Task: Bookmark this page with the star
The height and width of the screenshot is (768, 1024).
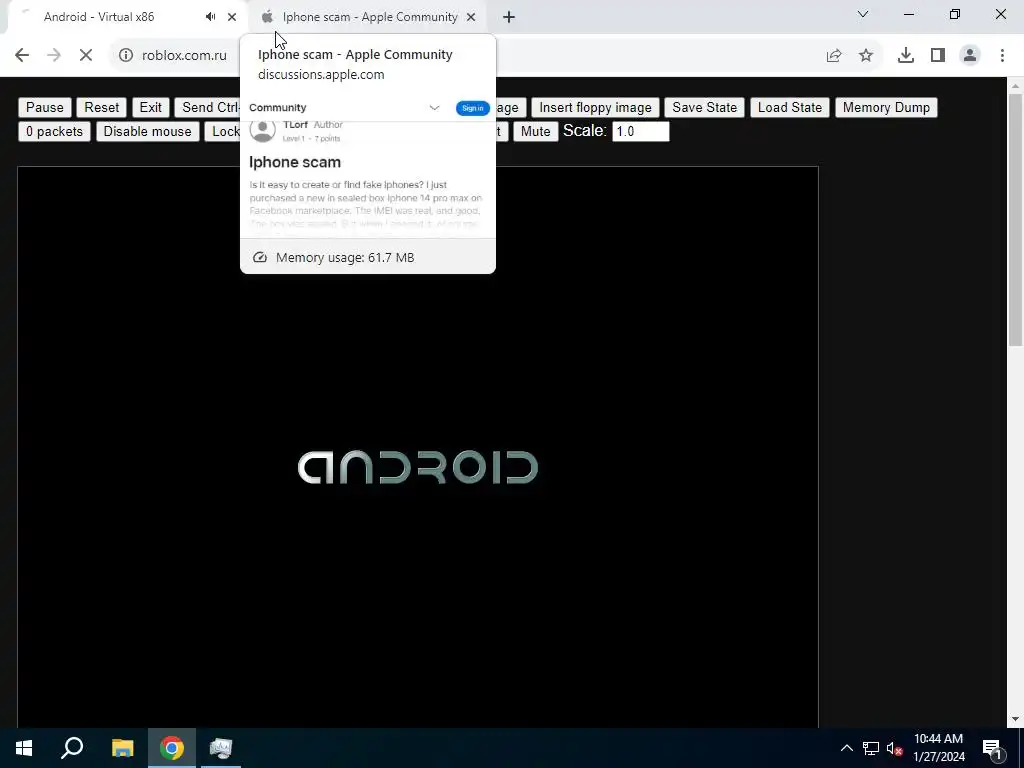Action: click(866, 56)
